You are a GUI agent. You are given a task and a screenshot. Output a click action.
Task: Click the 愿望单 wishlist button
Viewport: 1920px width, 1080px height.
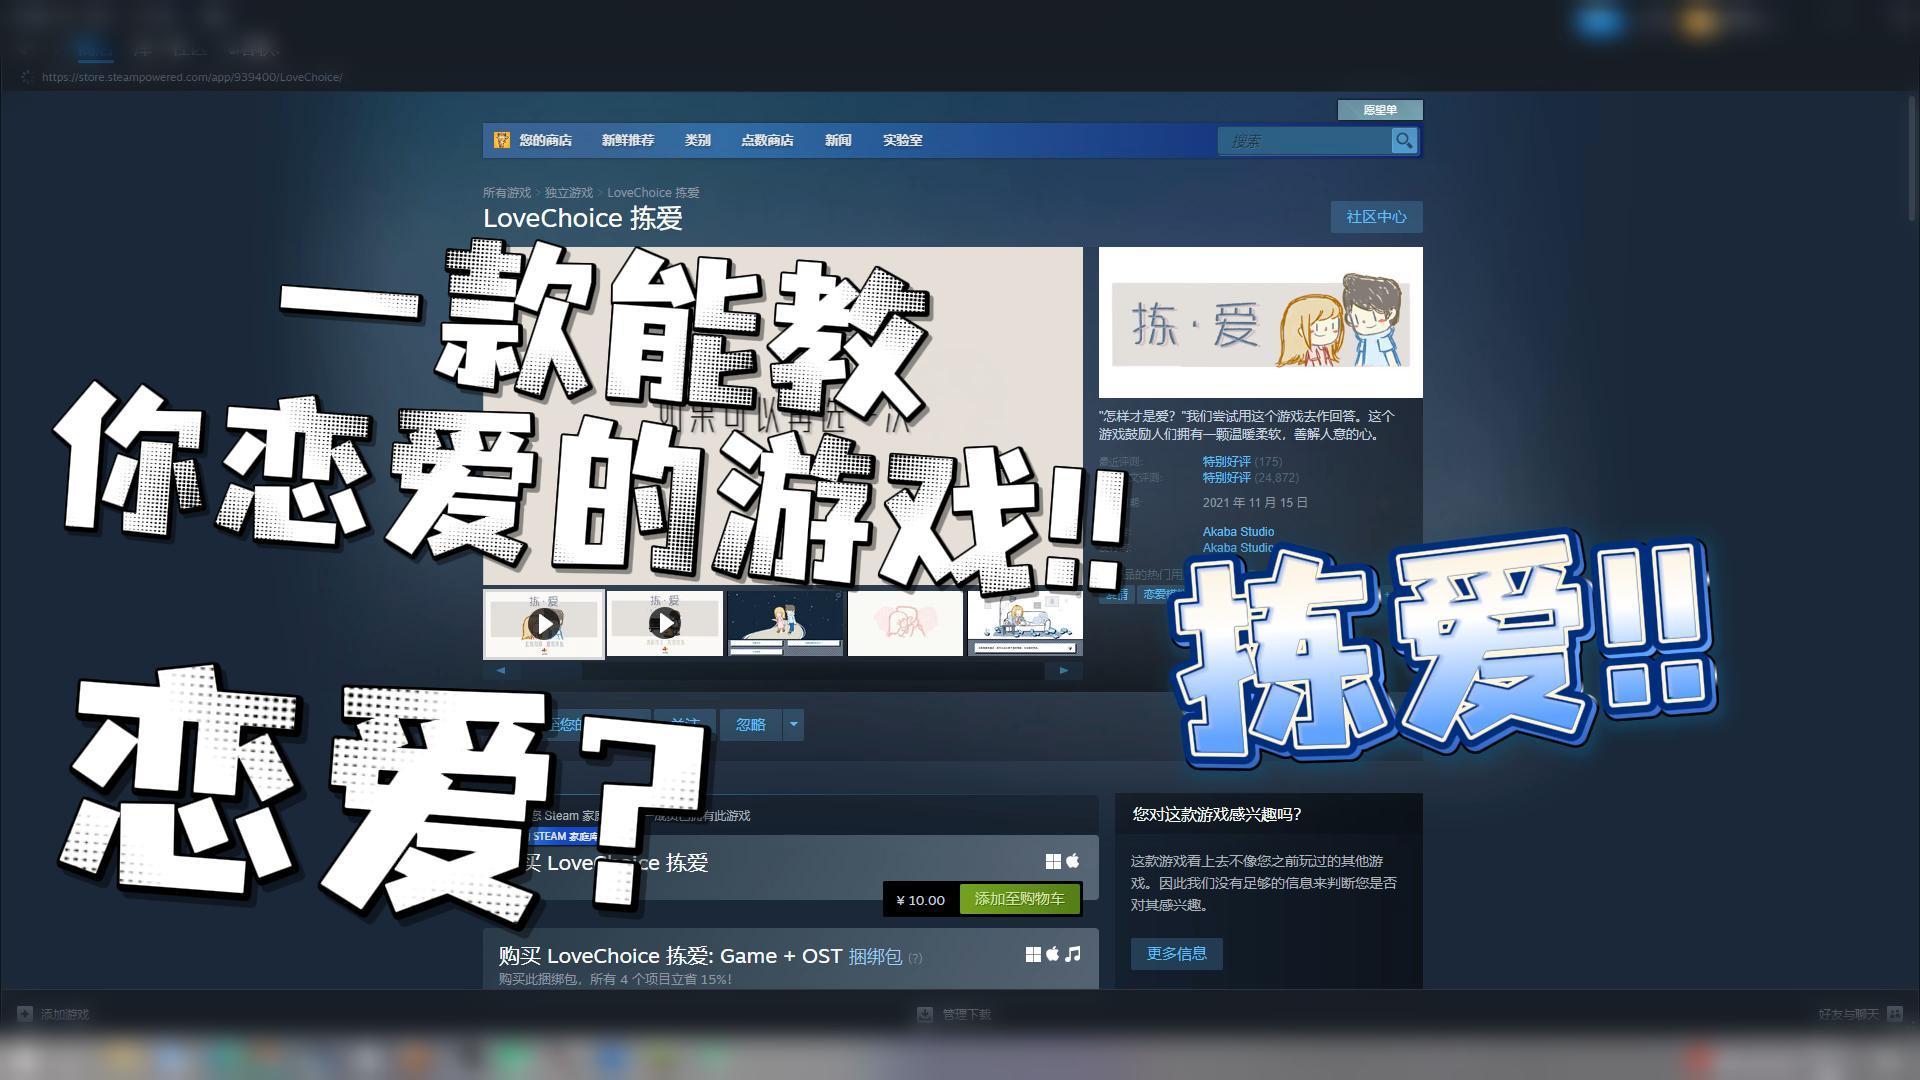[1380, 110]
